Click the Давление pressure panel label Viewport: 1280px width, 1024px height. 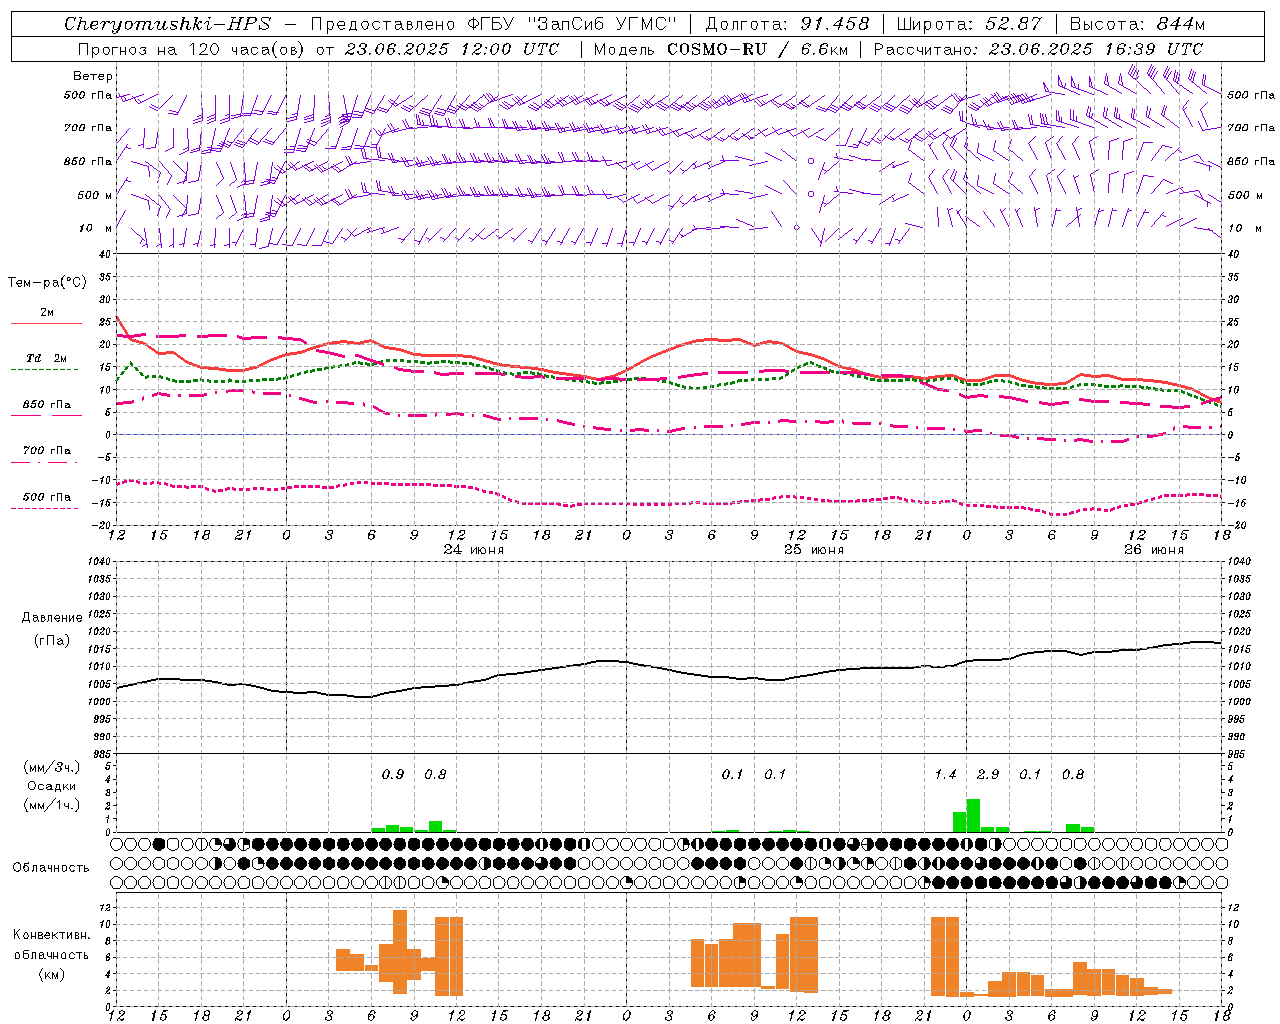52,618
